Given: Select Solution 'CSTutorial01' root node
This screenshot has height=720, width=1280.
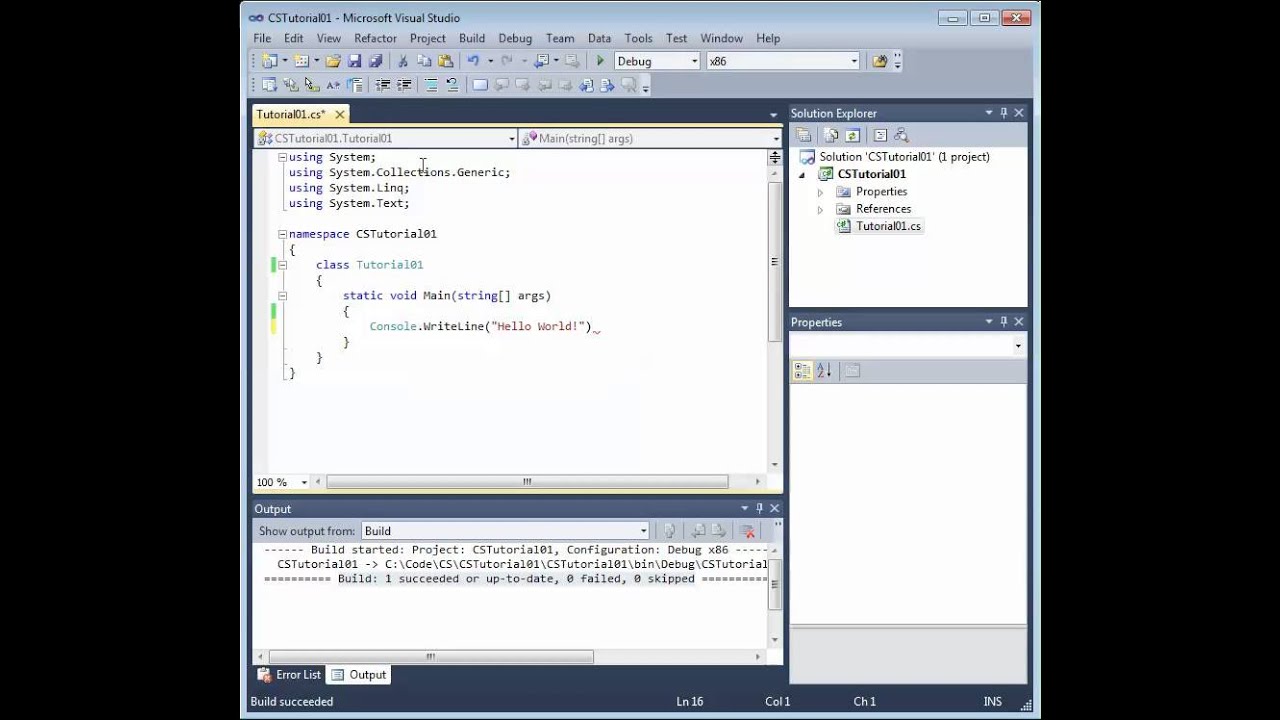Looking at the screenshot, I should (904, 157).
